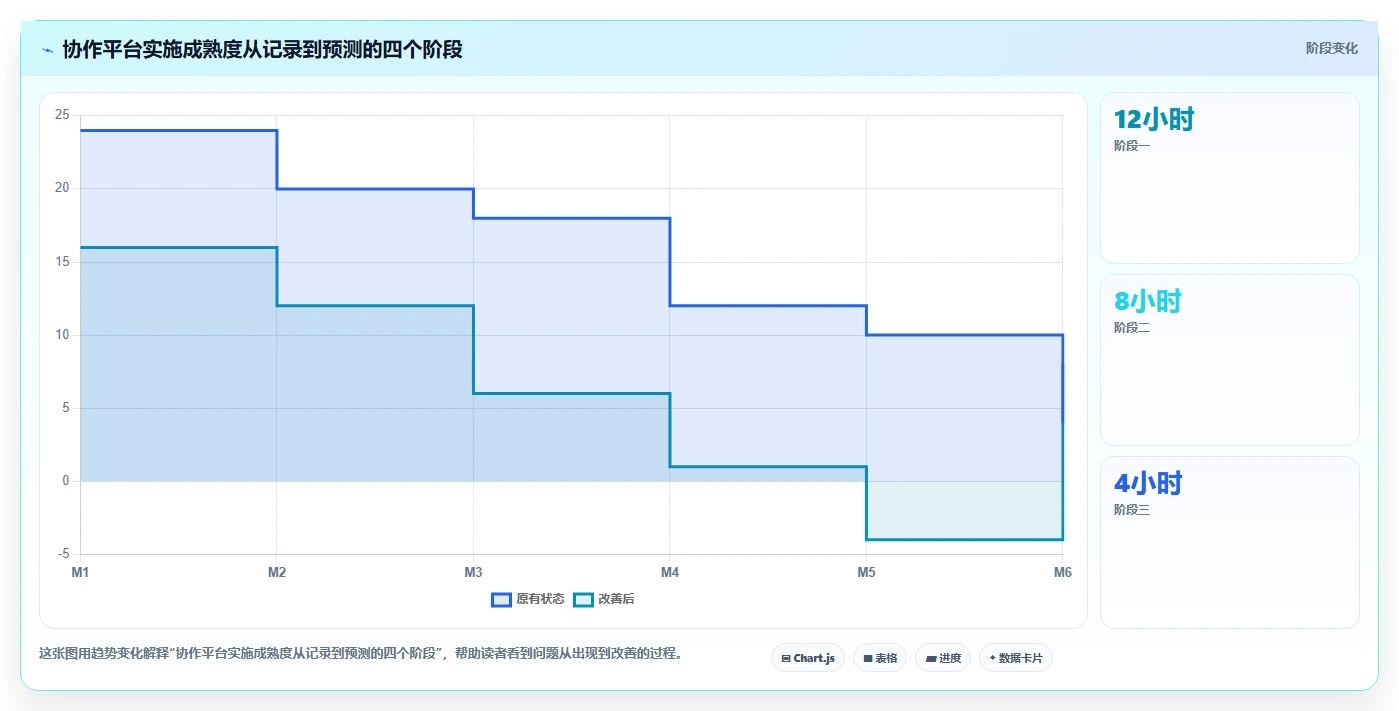This screenshot has width=1399, height=711.
Task: Click the -5 y-axis value
Action: (63, 554)
